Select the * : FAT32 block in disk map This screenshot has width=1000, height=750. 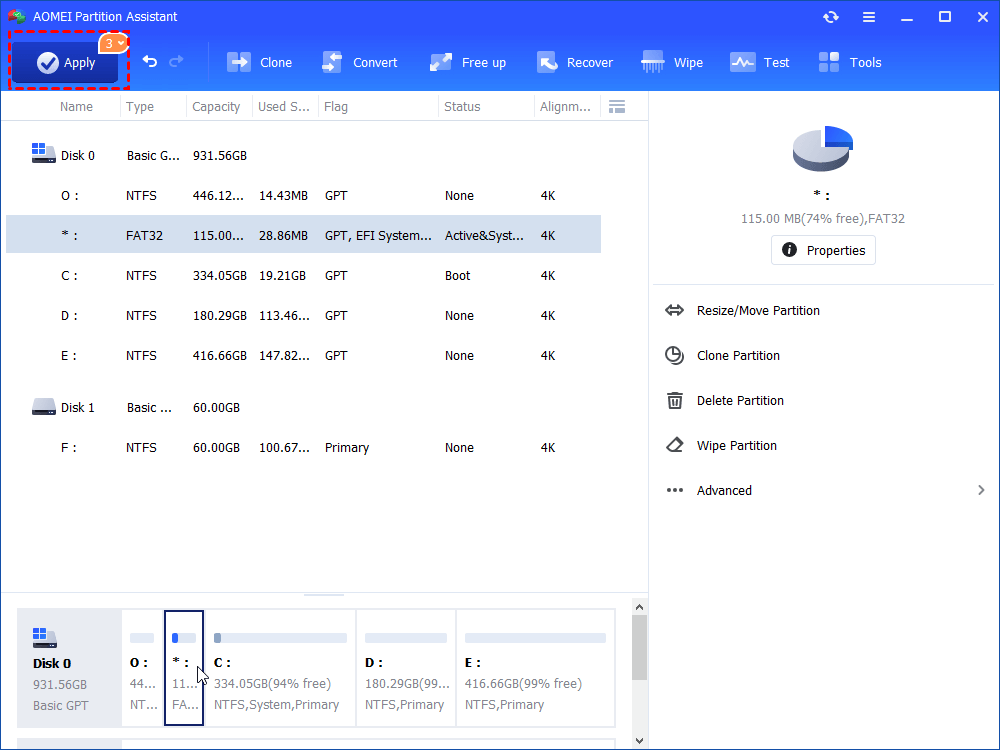[x=184, y=668]
